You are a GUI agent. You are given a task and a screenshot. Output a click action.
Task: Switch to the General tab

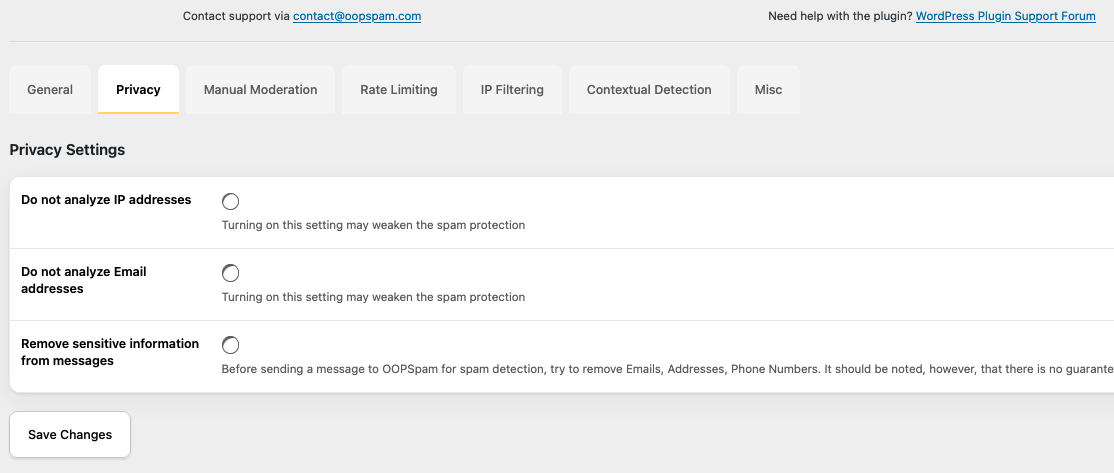(x=50, y=90)
